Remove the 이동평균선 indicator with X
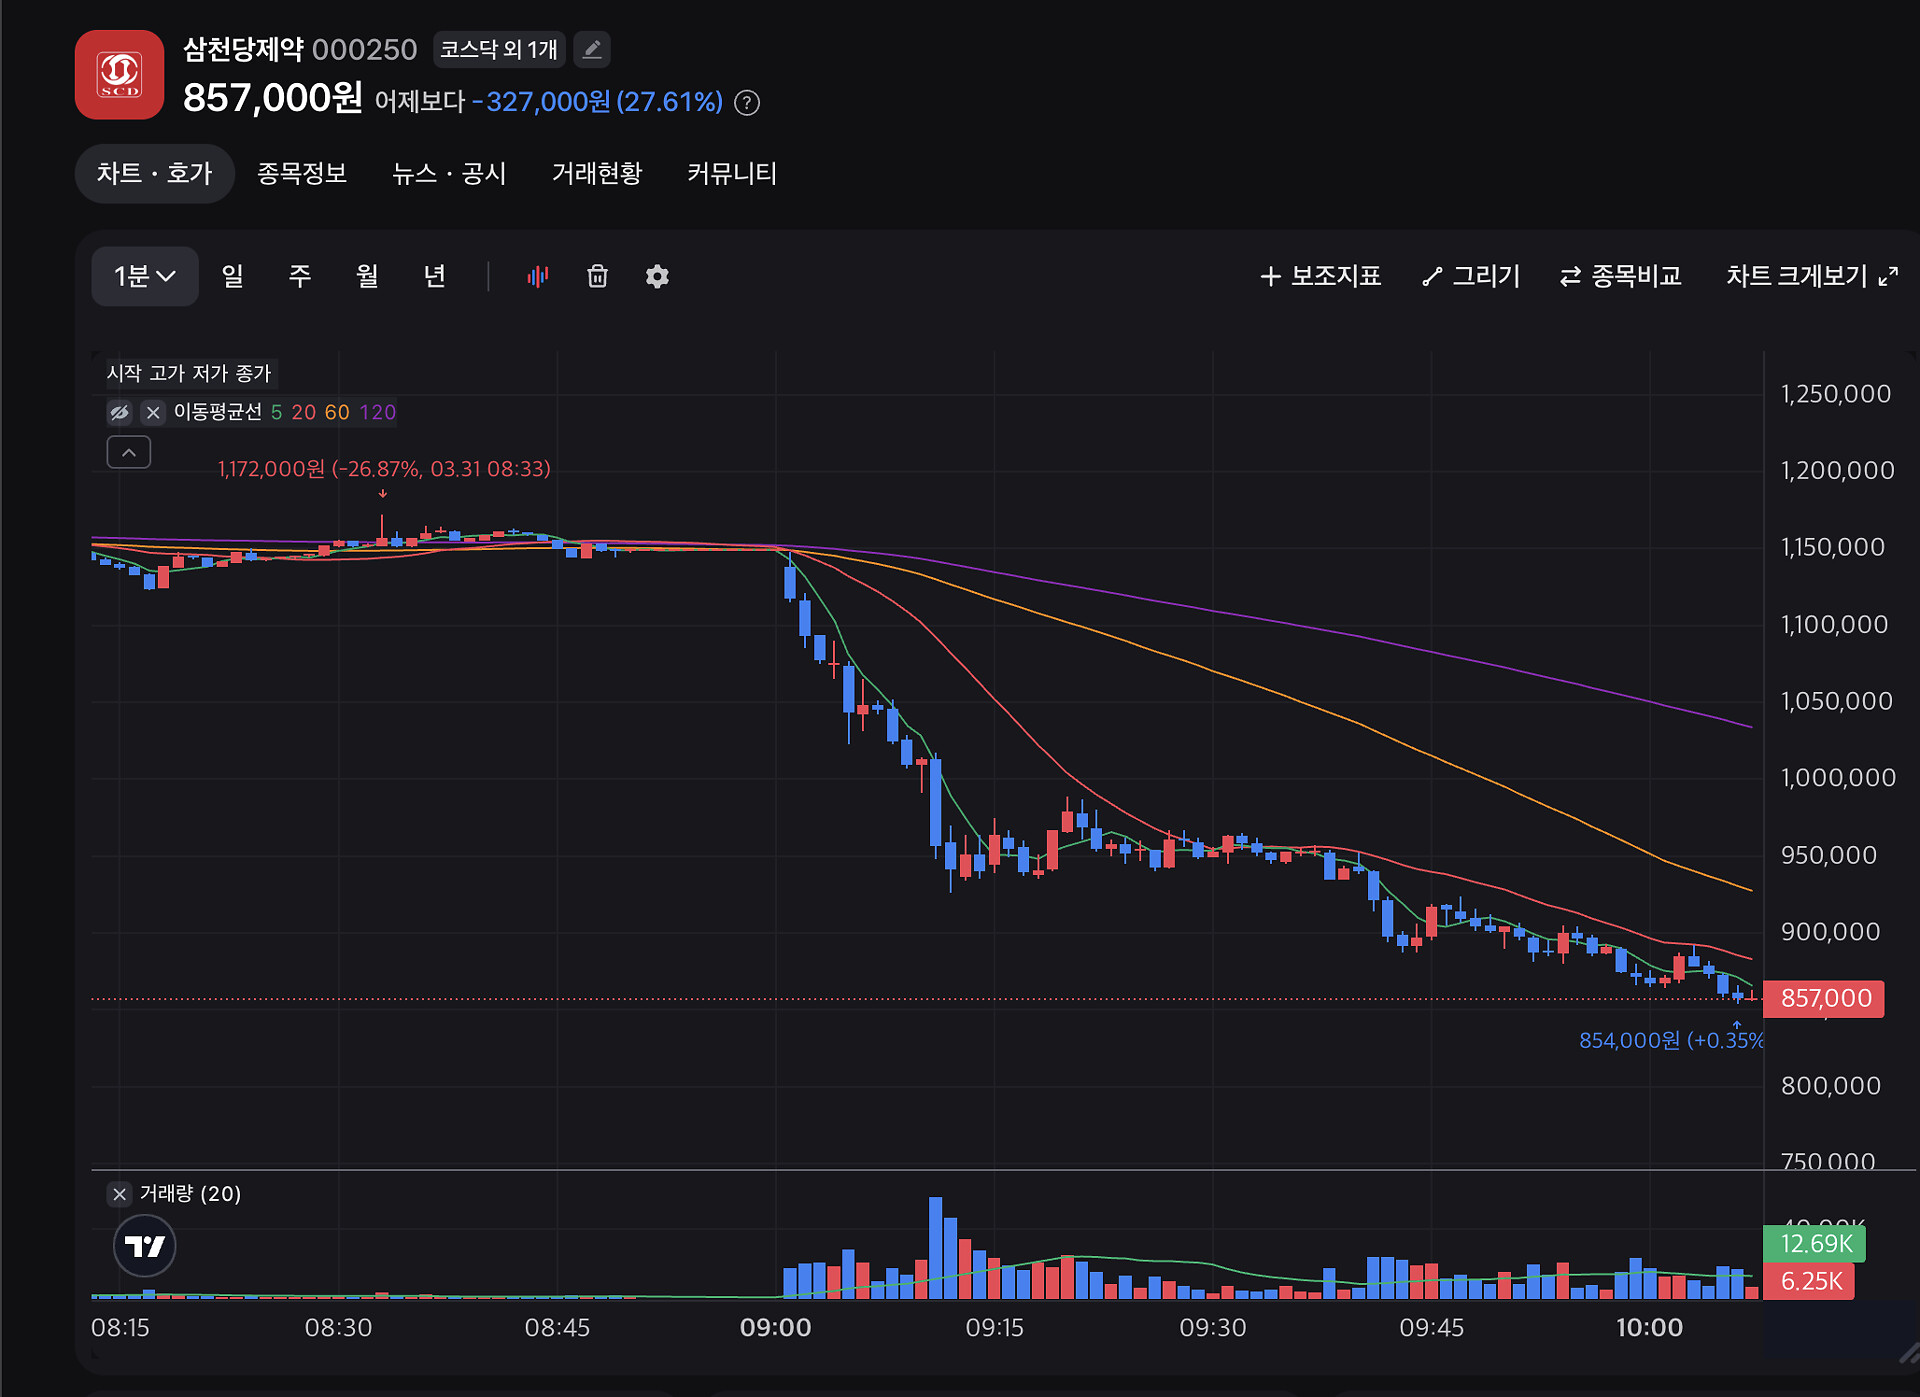This screenshot has width=1920, height=1397. point(153,412)
